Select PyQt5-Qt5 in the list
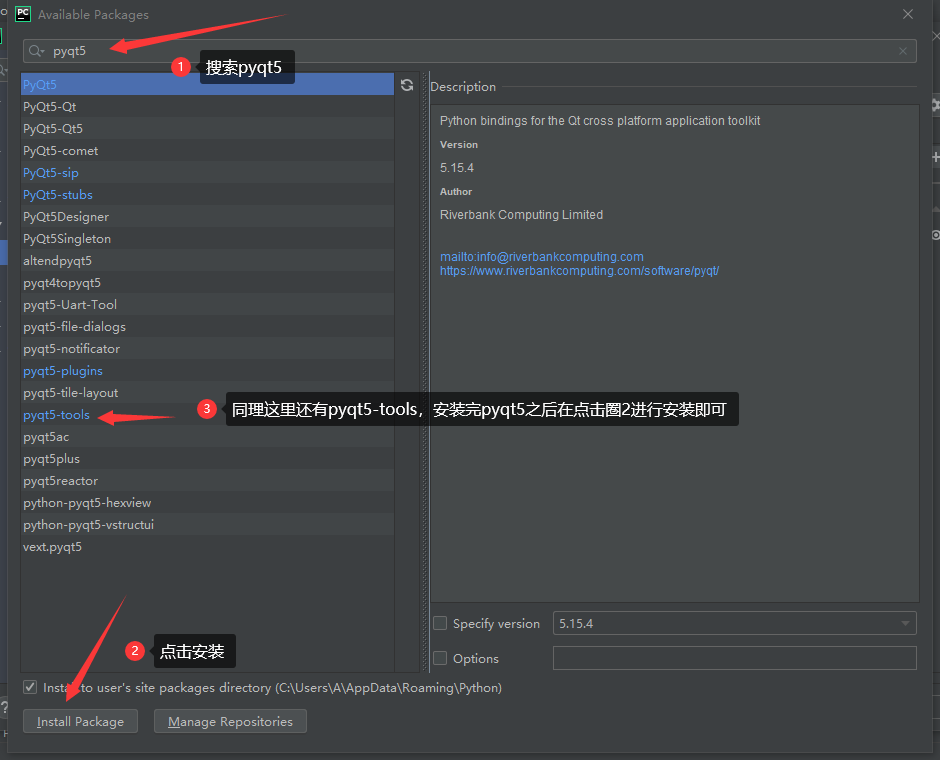940x760 pixels. (x=207, y=129)
